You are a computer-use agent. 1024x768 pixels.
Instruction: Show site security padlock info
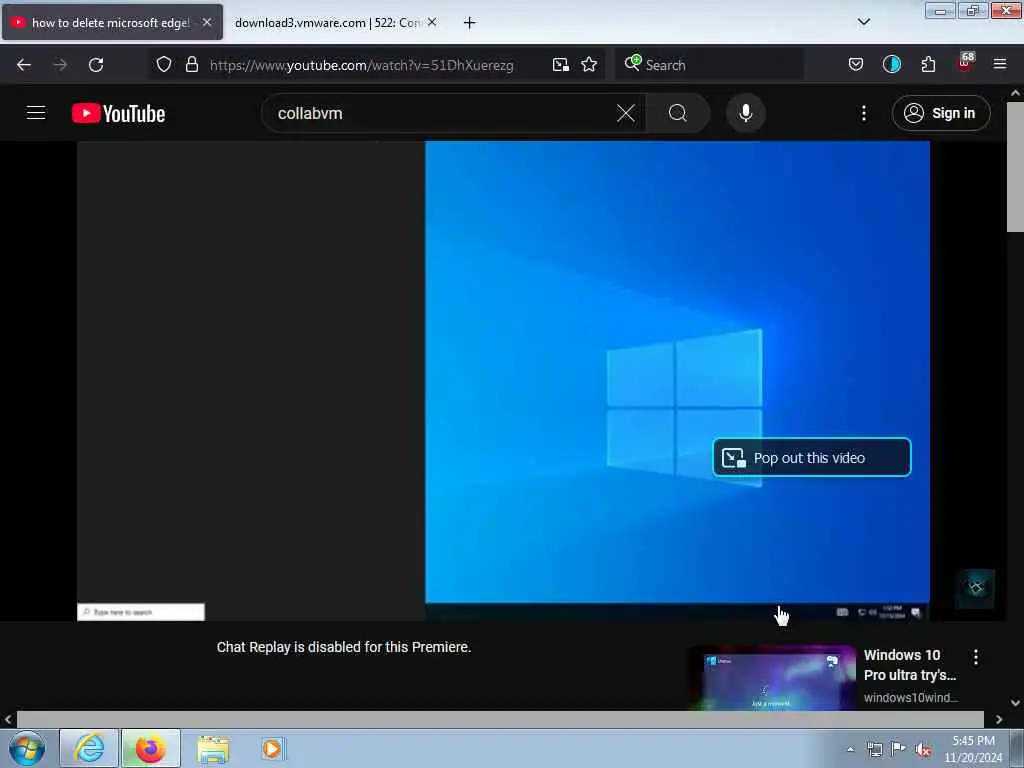(191, 65)
